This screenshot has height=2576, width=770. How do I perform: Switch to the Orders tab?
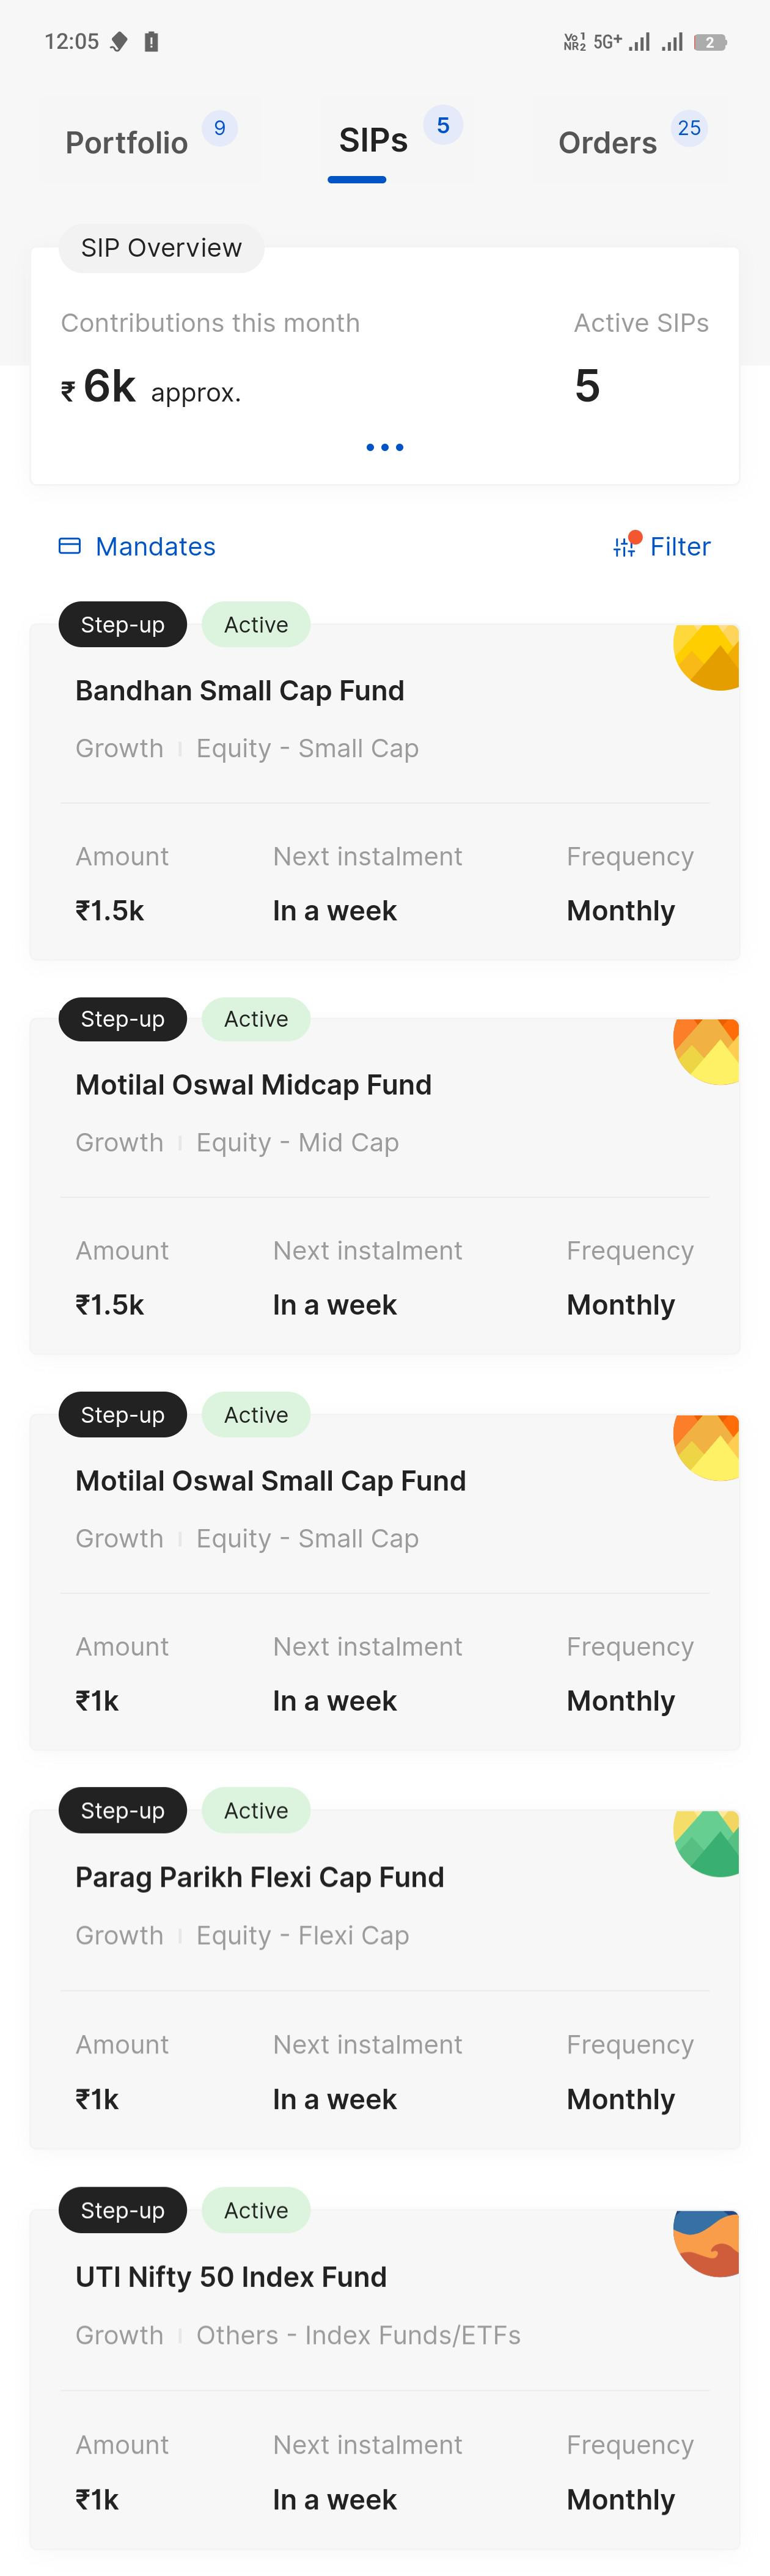[x=607, y=143]
